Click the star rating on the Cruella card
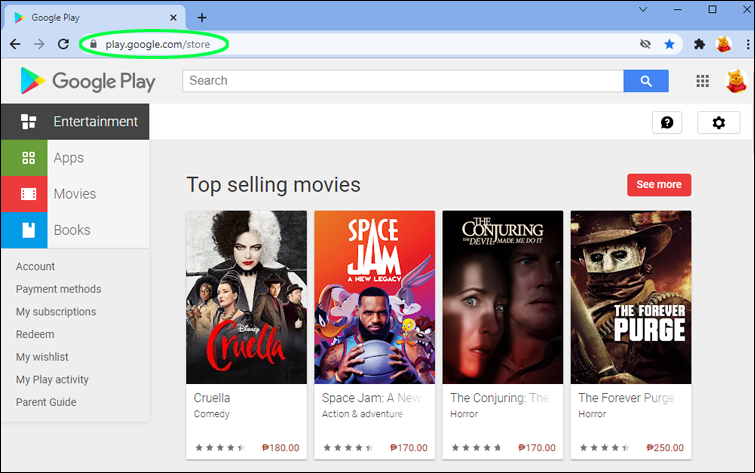Image resolution: width=755 pixels, height=473 pixels. pyautogui.click(x=220, y=448)
